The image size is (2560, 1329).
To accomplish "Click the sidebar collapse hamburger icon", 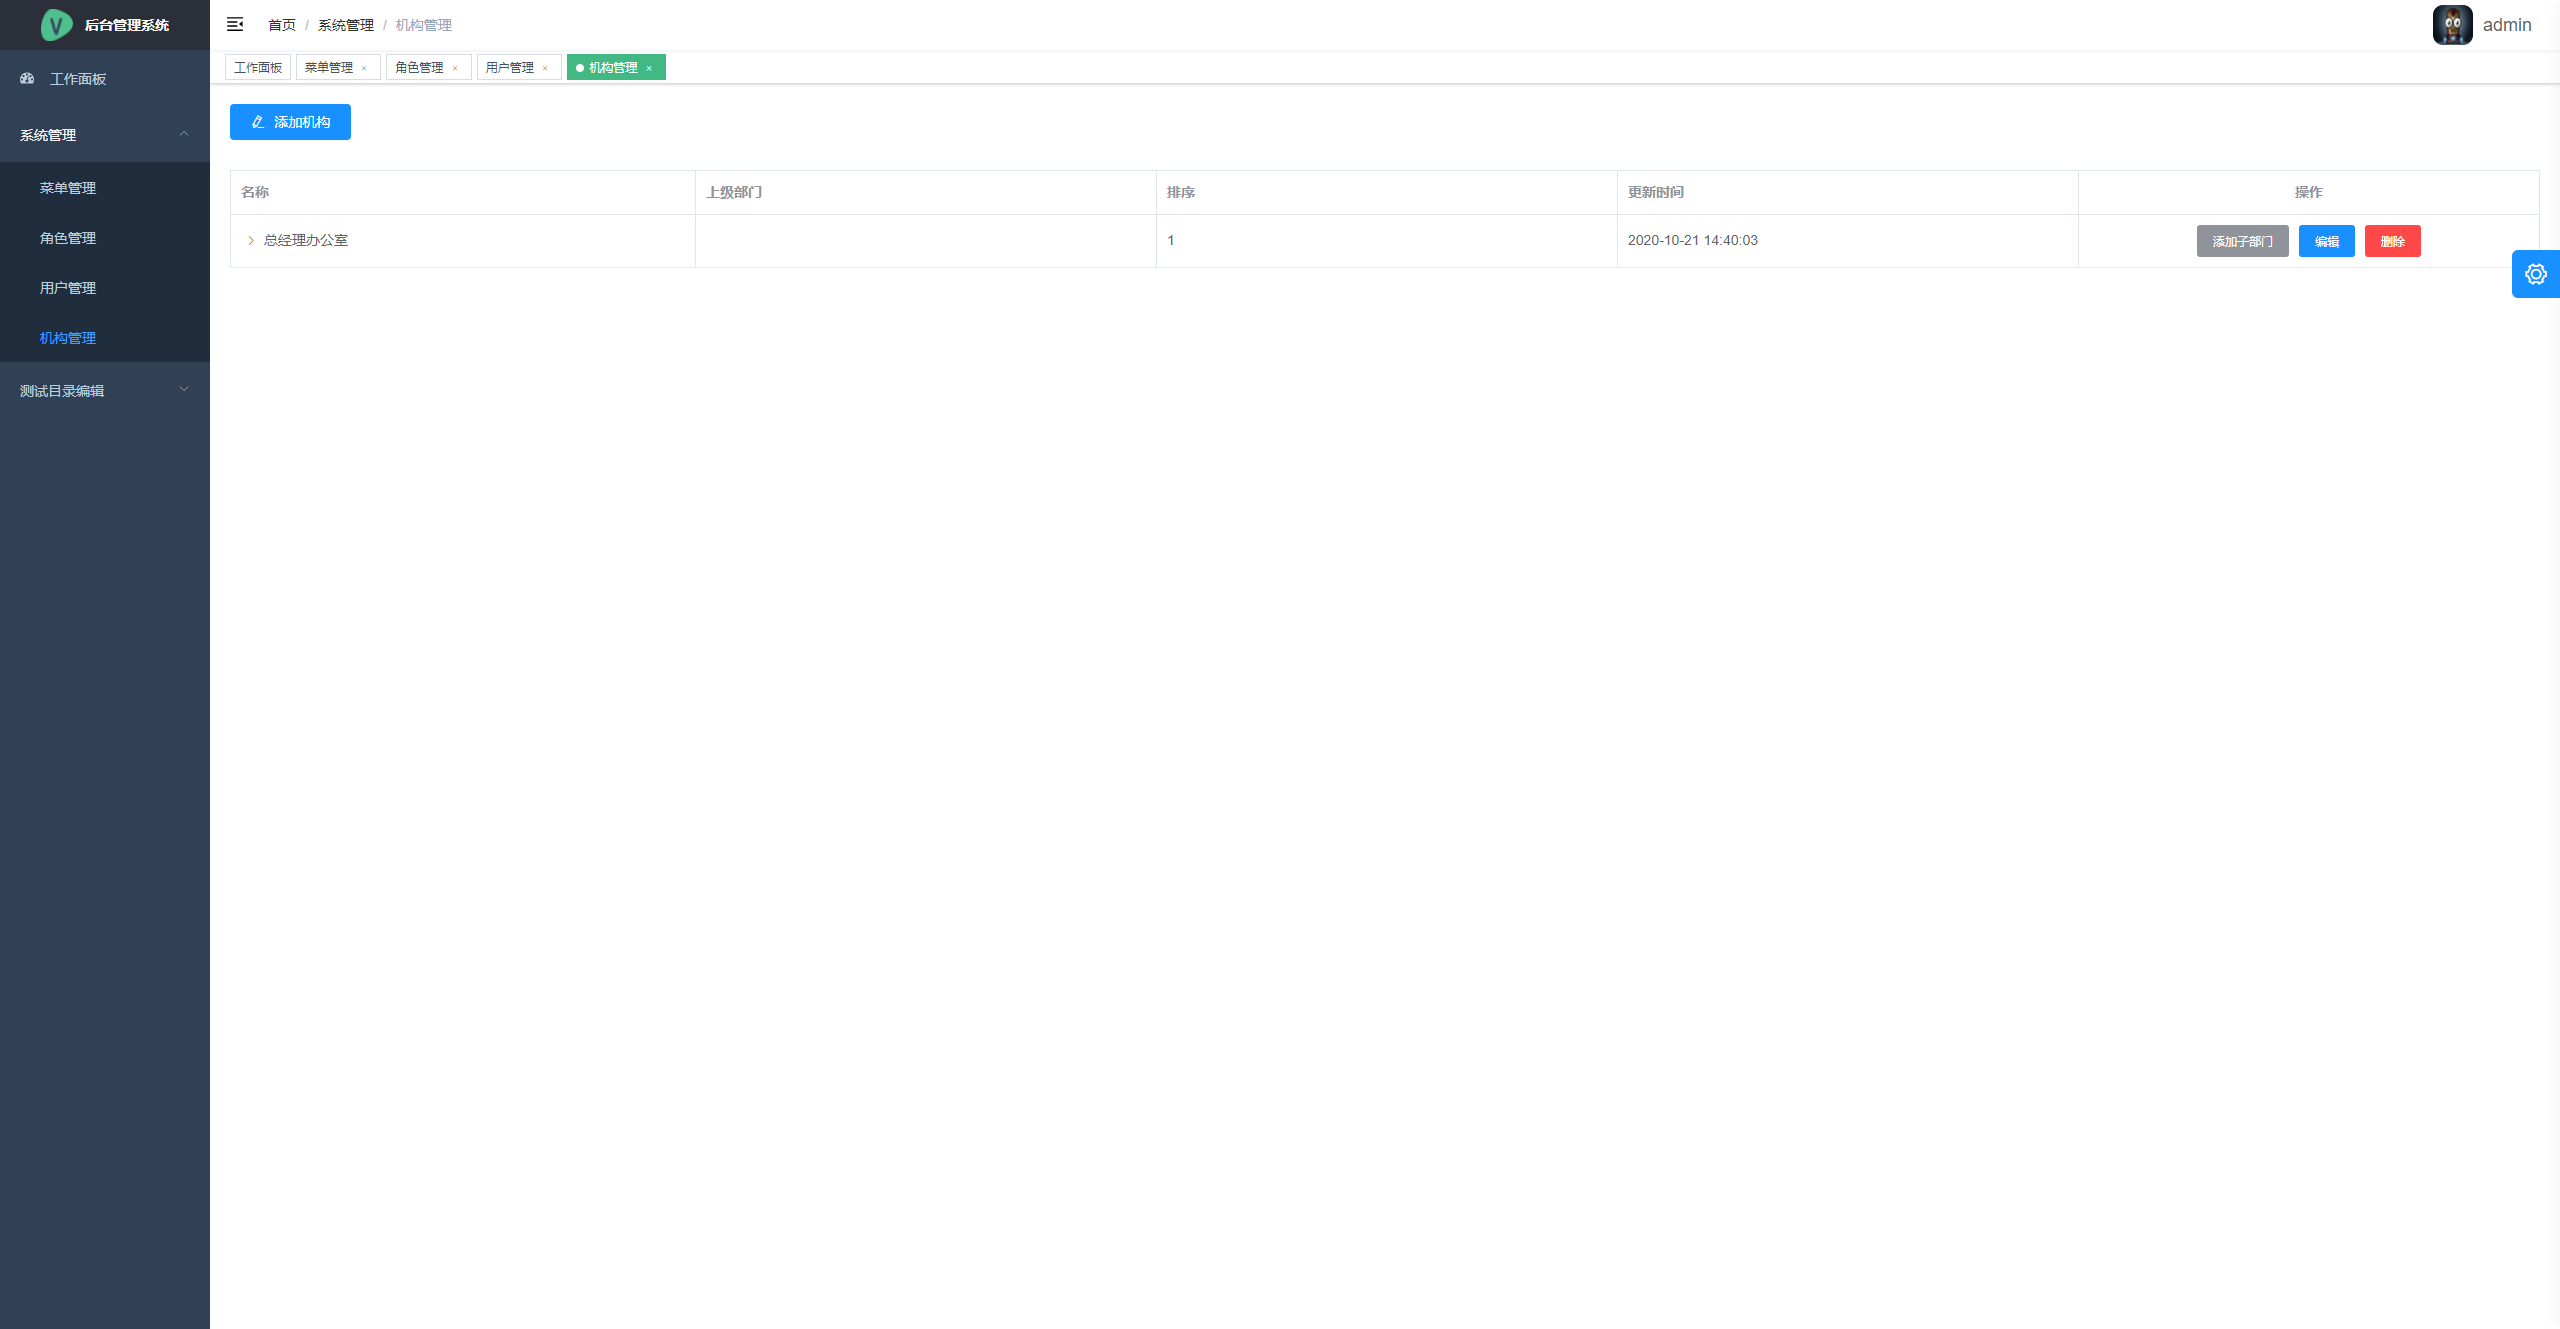I will 235,24.
